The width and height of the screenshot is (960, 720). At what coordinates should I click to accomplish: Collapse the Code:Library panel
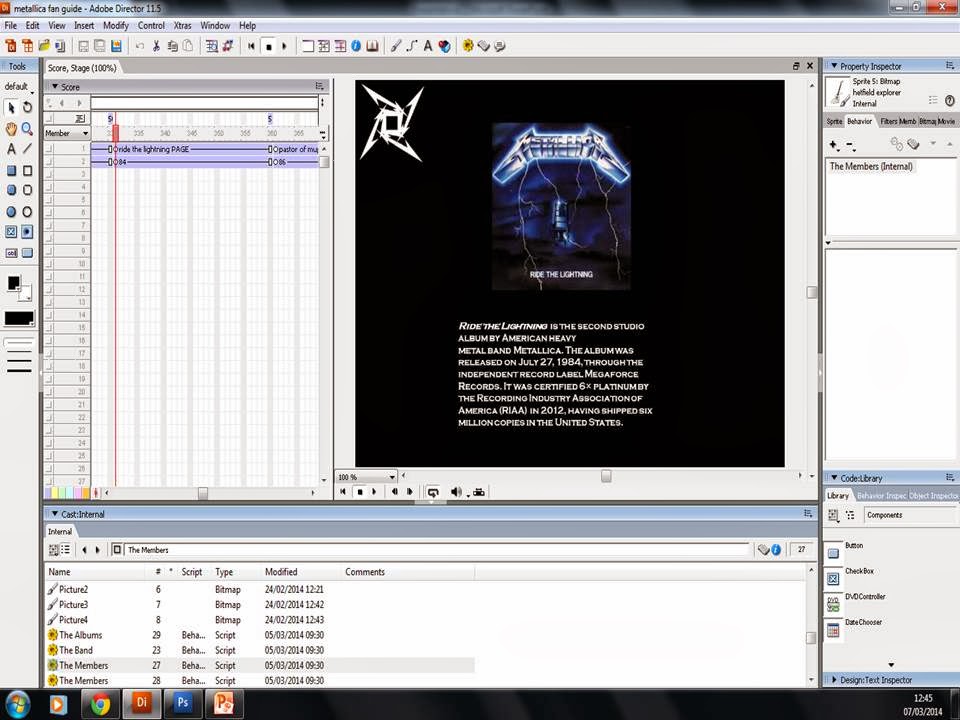833,478
